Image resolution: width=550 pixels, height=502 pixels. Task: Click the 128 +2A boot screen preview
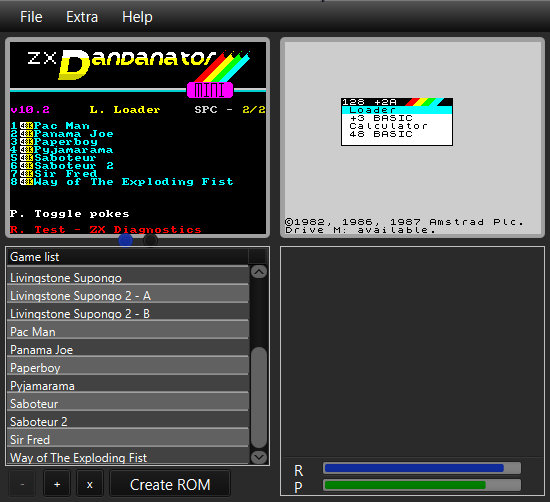coord(412,138)
